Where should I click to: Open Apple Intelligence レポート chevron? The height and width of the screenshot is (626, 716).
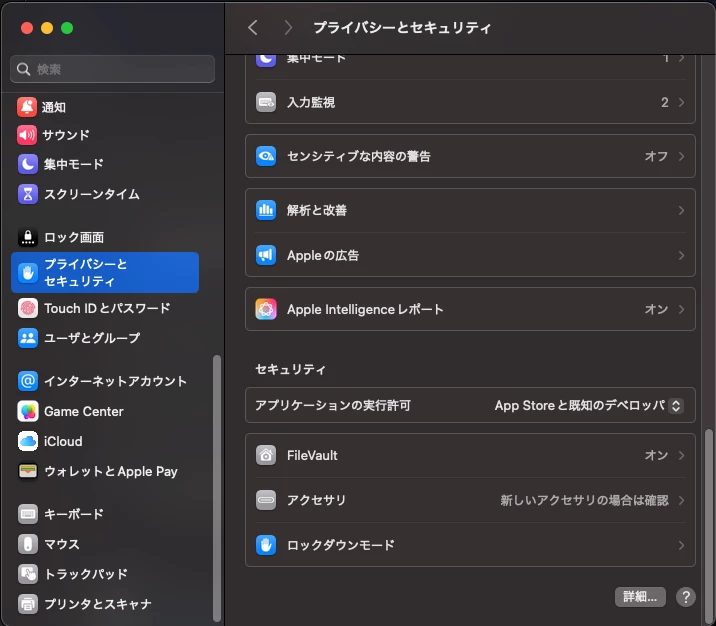681,309
